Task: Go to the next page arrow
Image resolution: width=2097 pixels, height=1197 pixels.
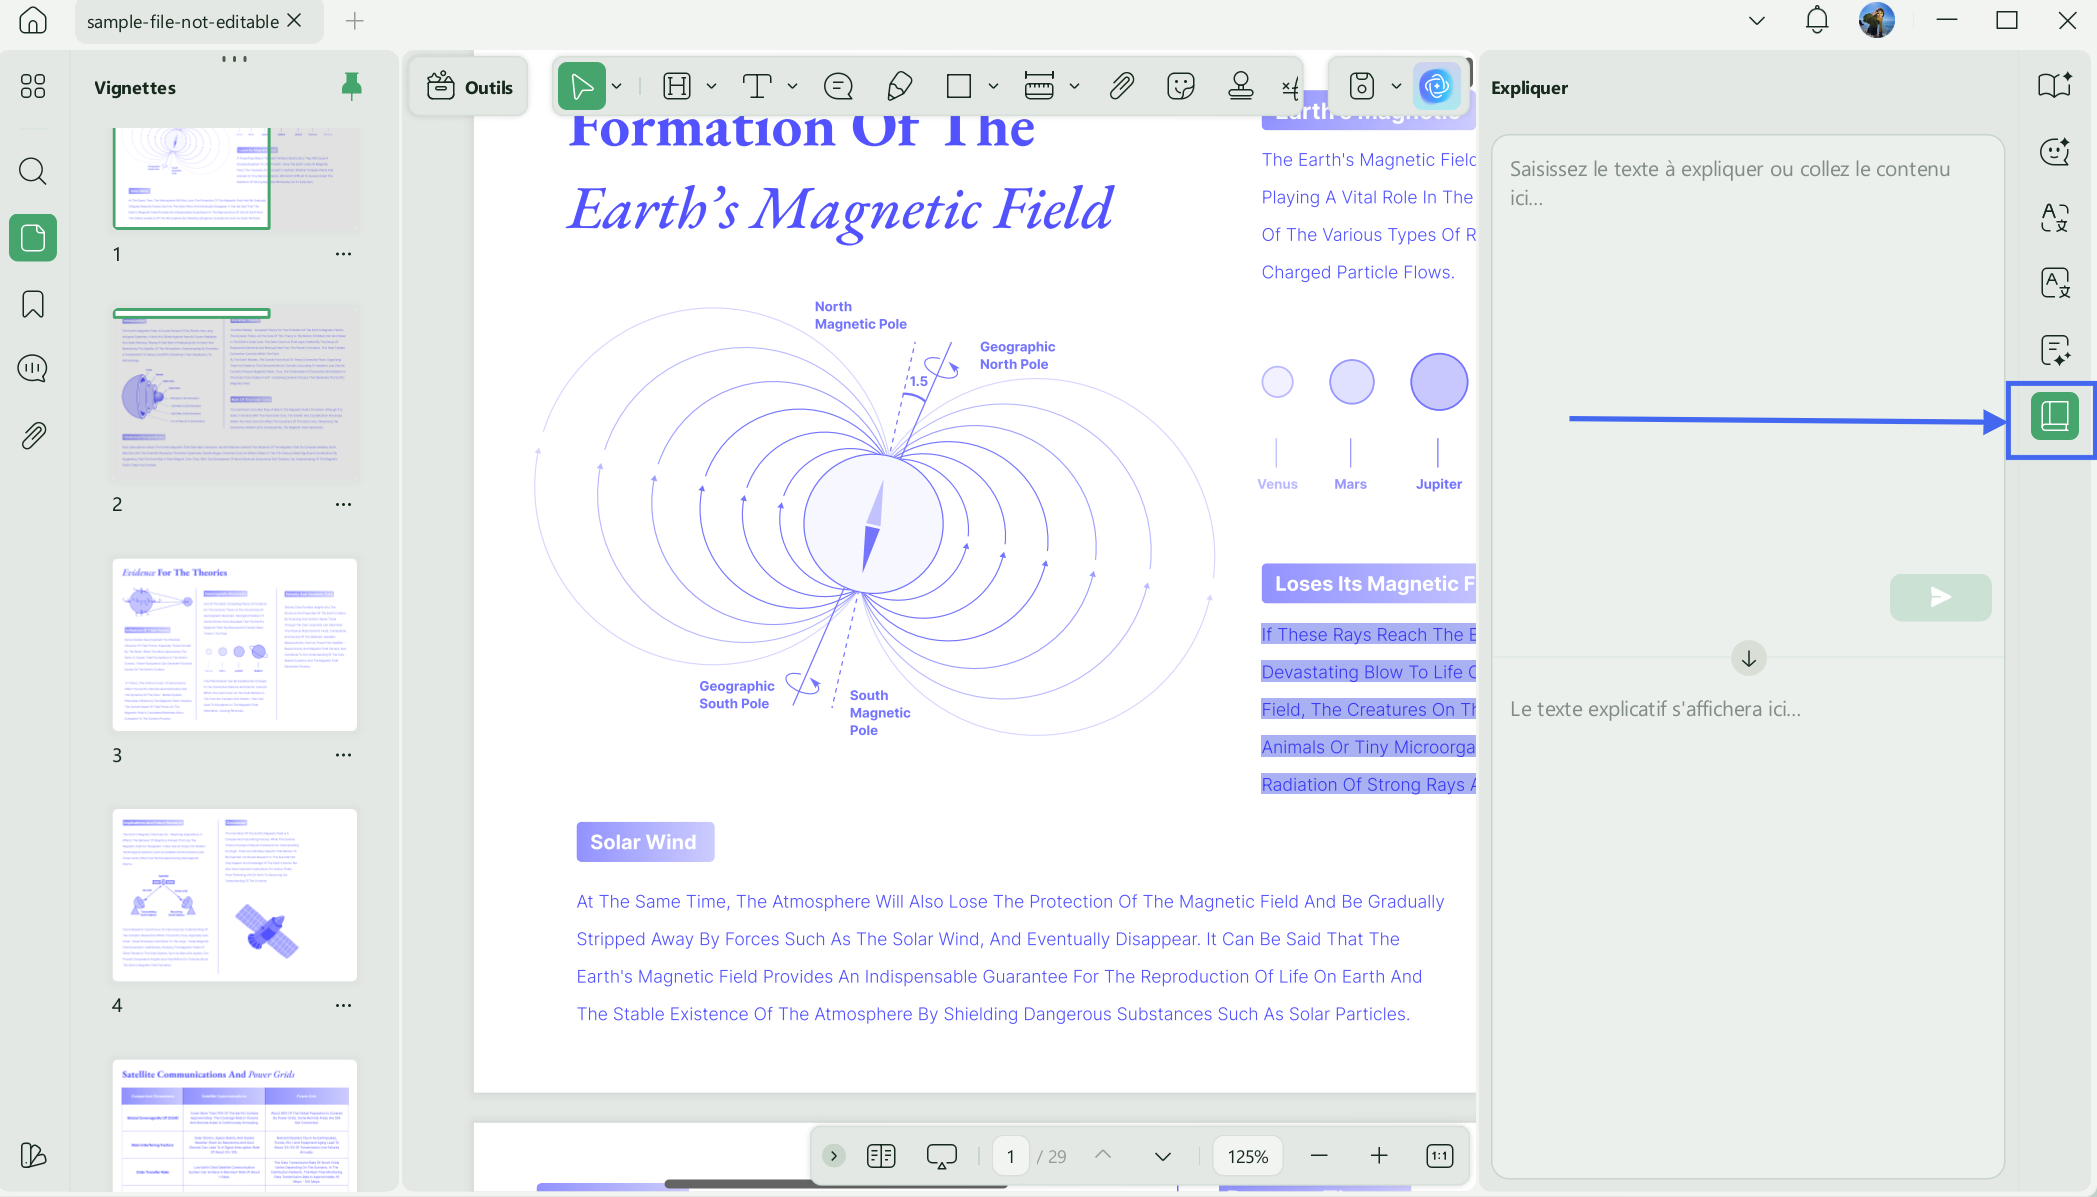Action: [x=1163, y=1156]
